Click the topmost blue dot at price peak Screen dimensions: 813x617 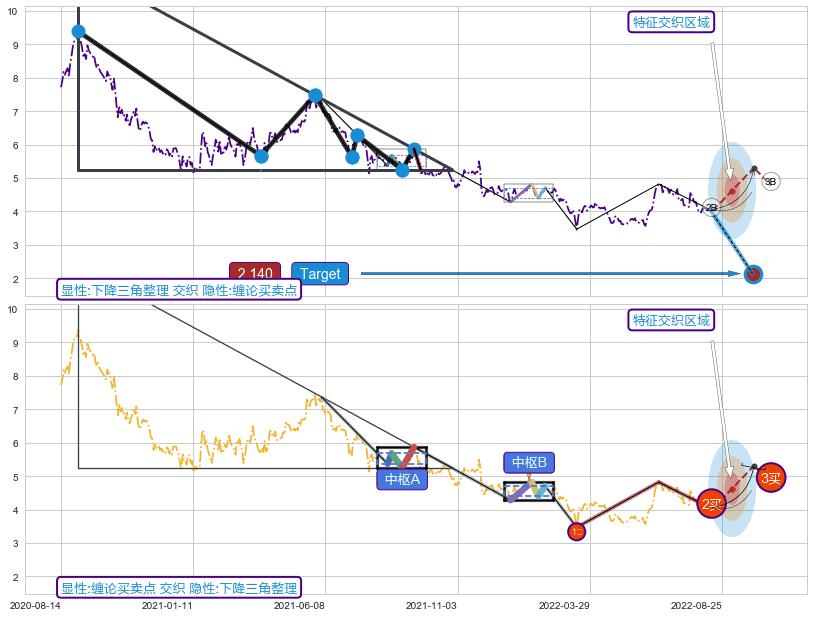click(78, 32)
